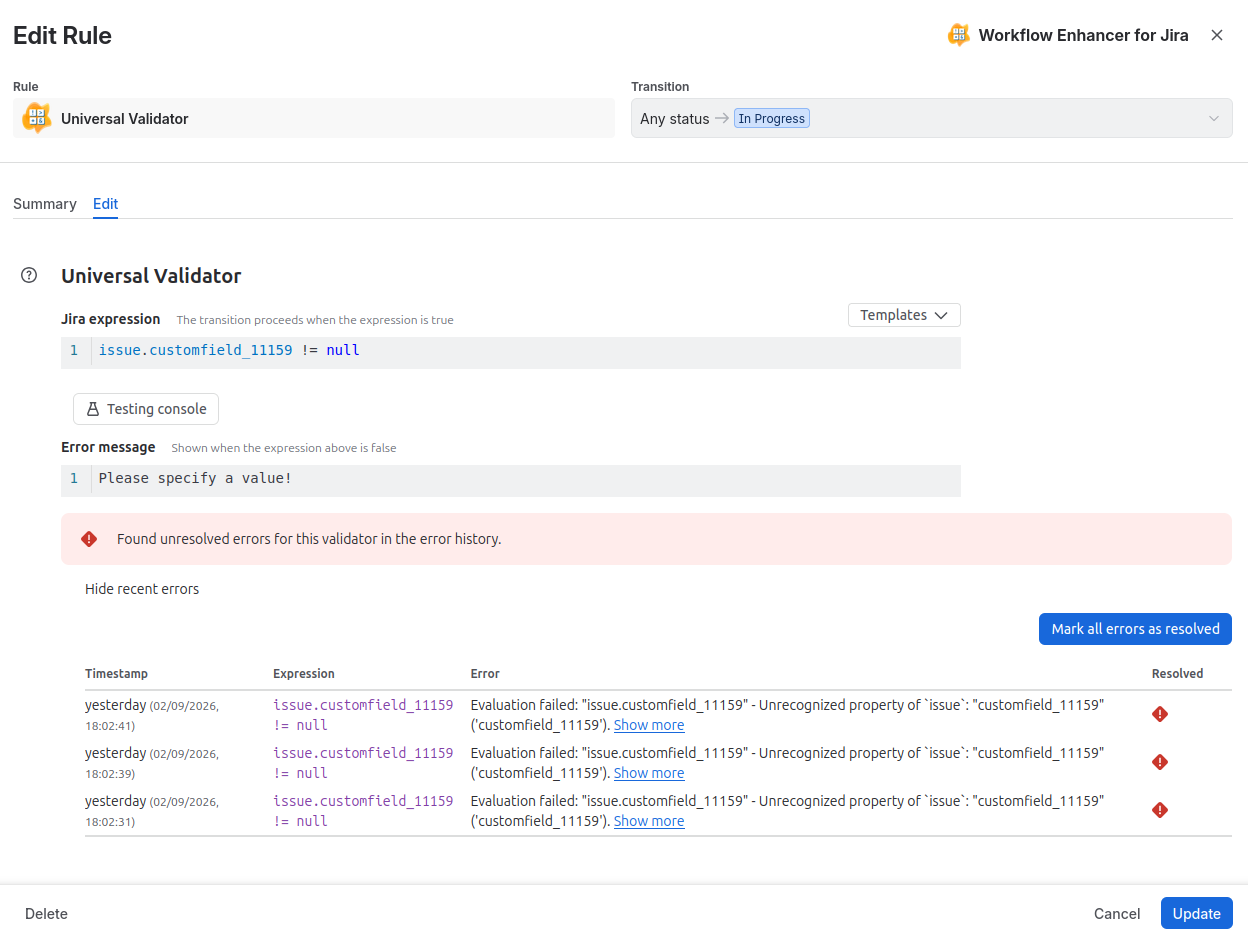
Task: Click the Update button
Action: 1196,913
